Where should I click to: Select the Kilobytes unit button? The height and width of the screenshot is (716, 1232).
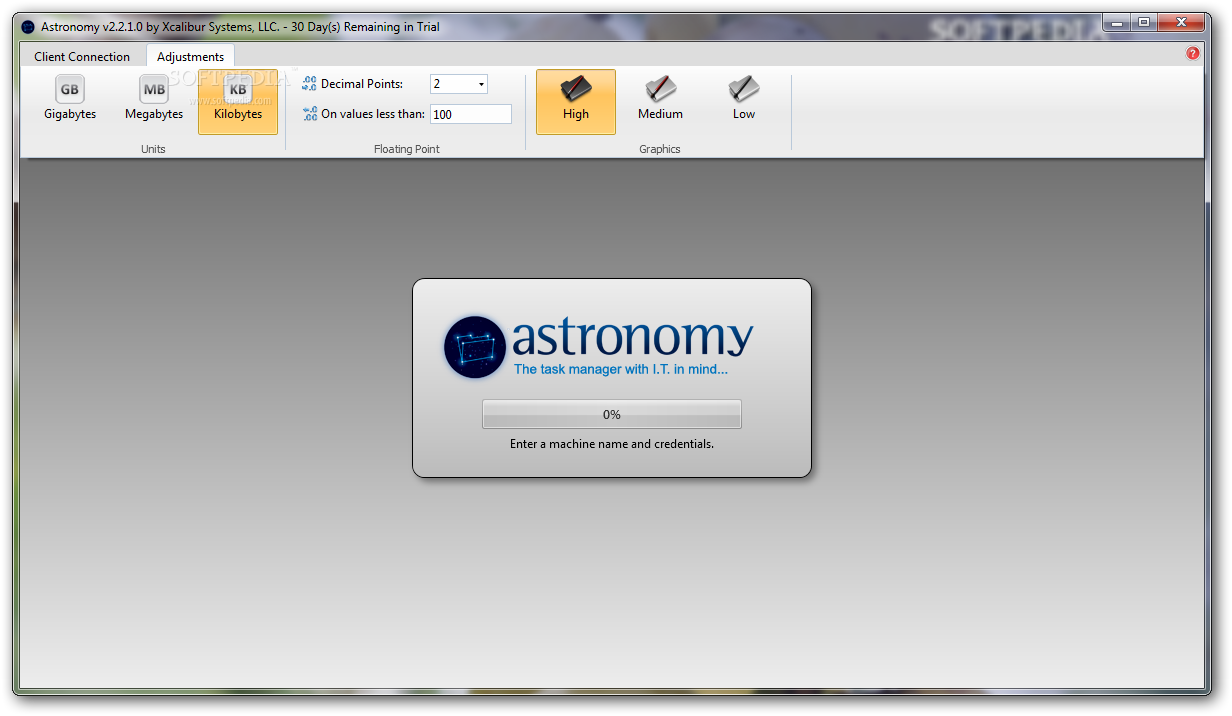point(238,101)
